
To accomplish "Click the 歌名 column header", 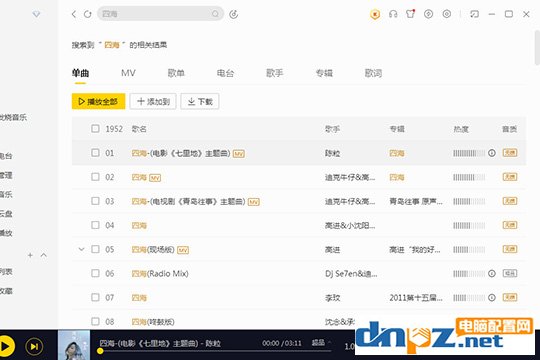I will point(139,129).
